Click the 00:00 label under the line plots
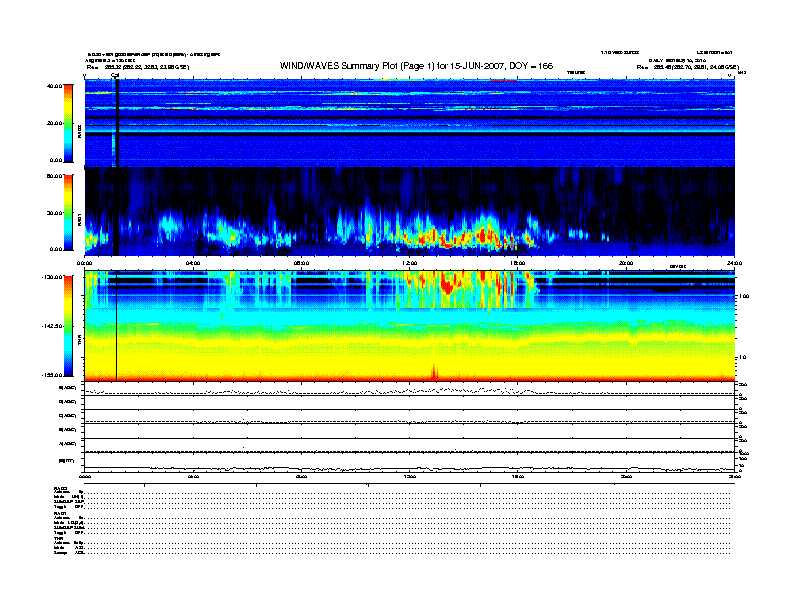Viewport: 792px width, 612px height. pyautogui.click(x=85, y=476)
